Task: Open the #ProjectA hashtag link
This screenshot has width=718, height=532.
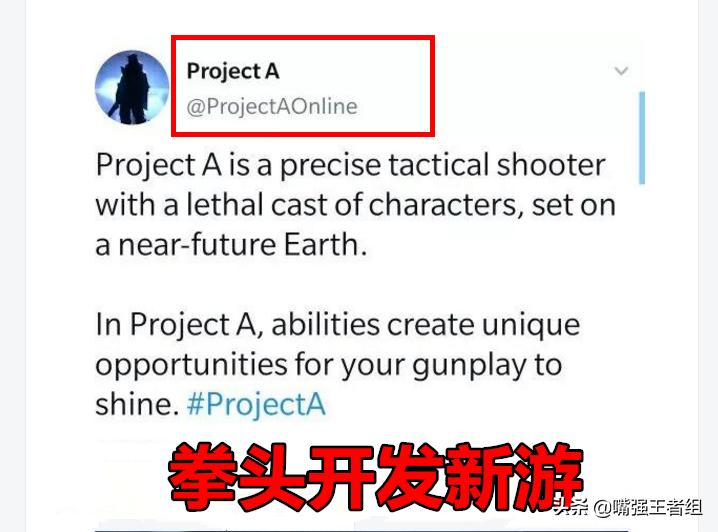Action: click(256, 404)
